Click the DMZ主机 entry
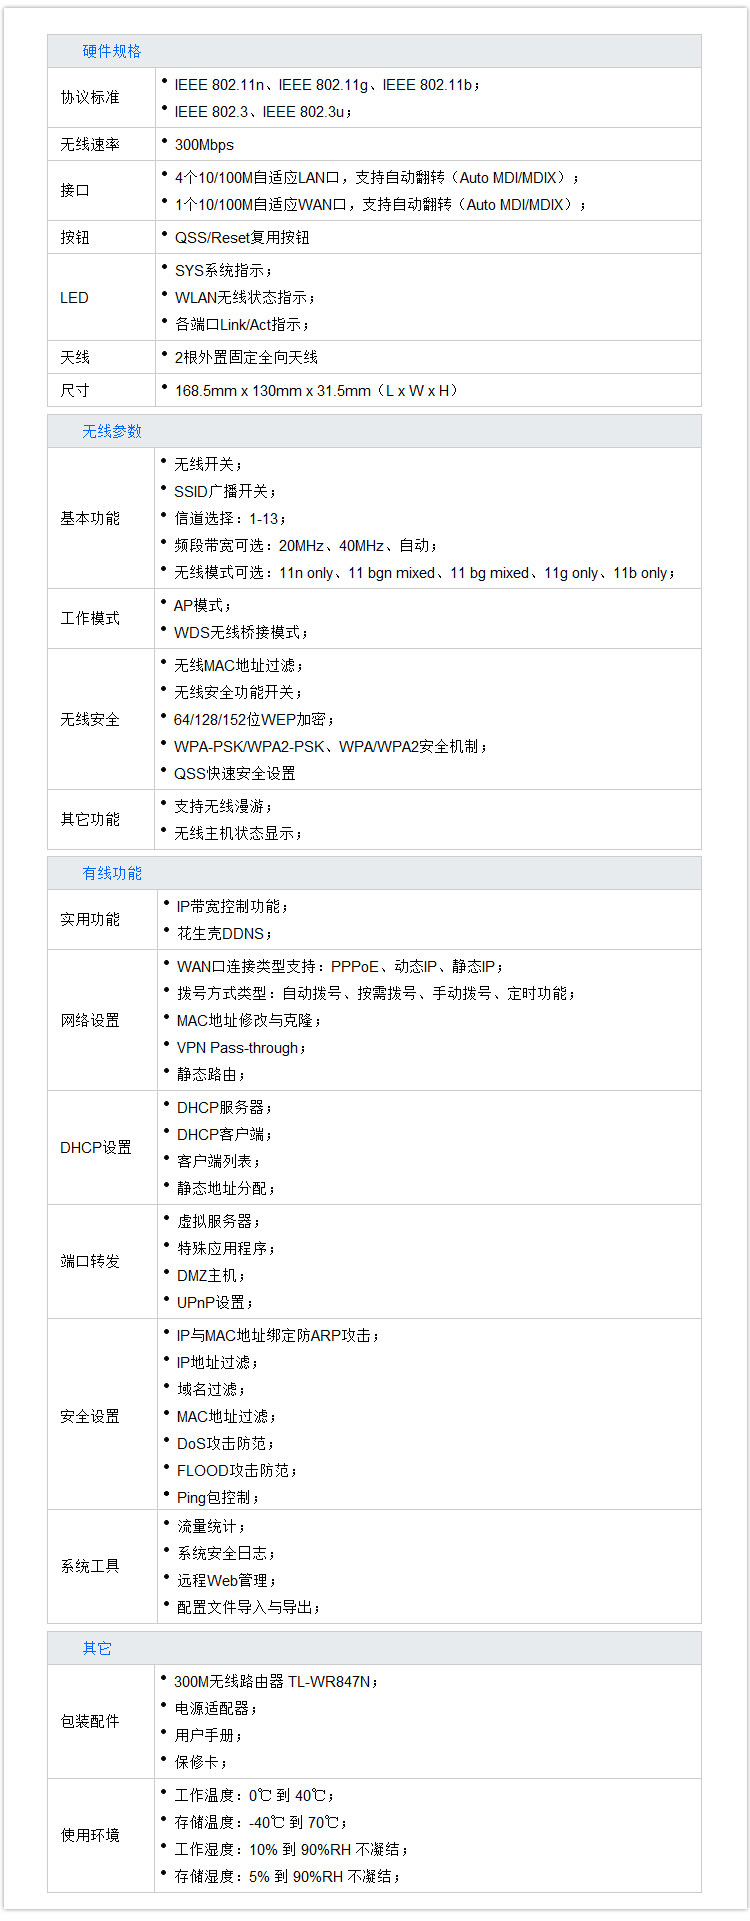This screenshot has width=750, height=1921. 210,1275
